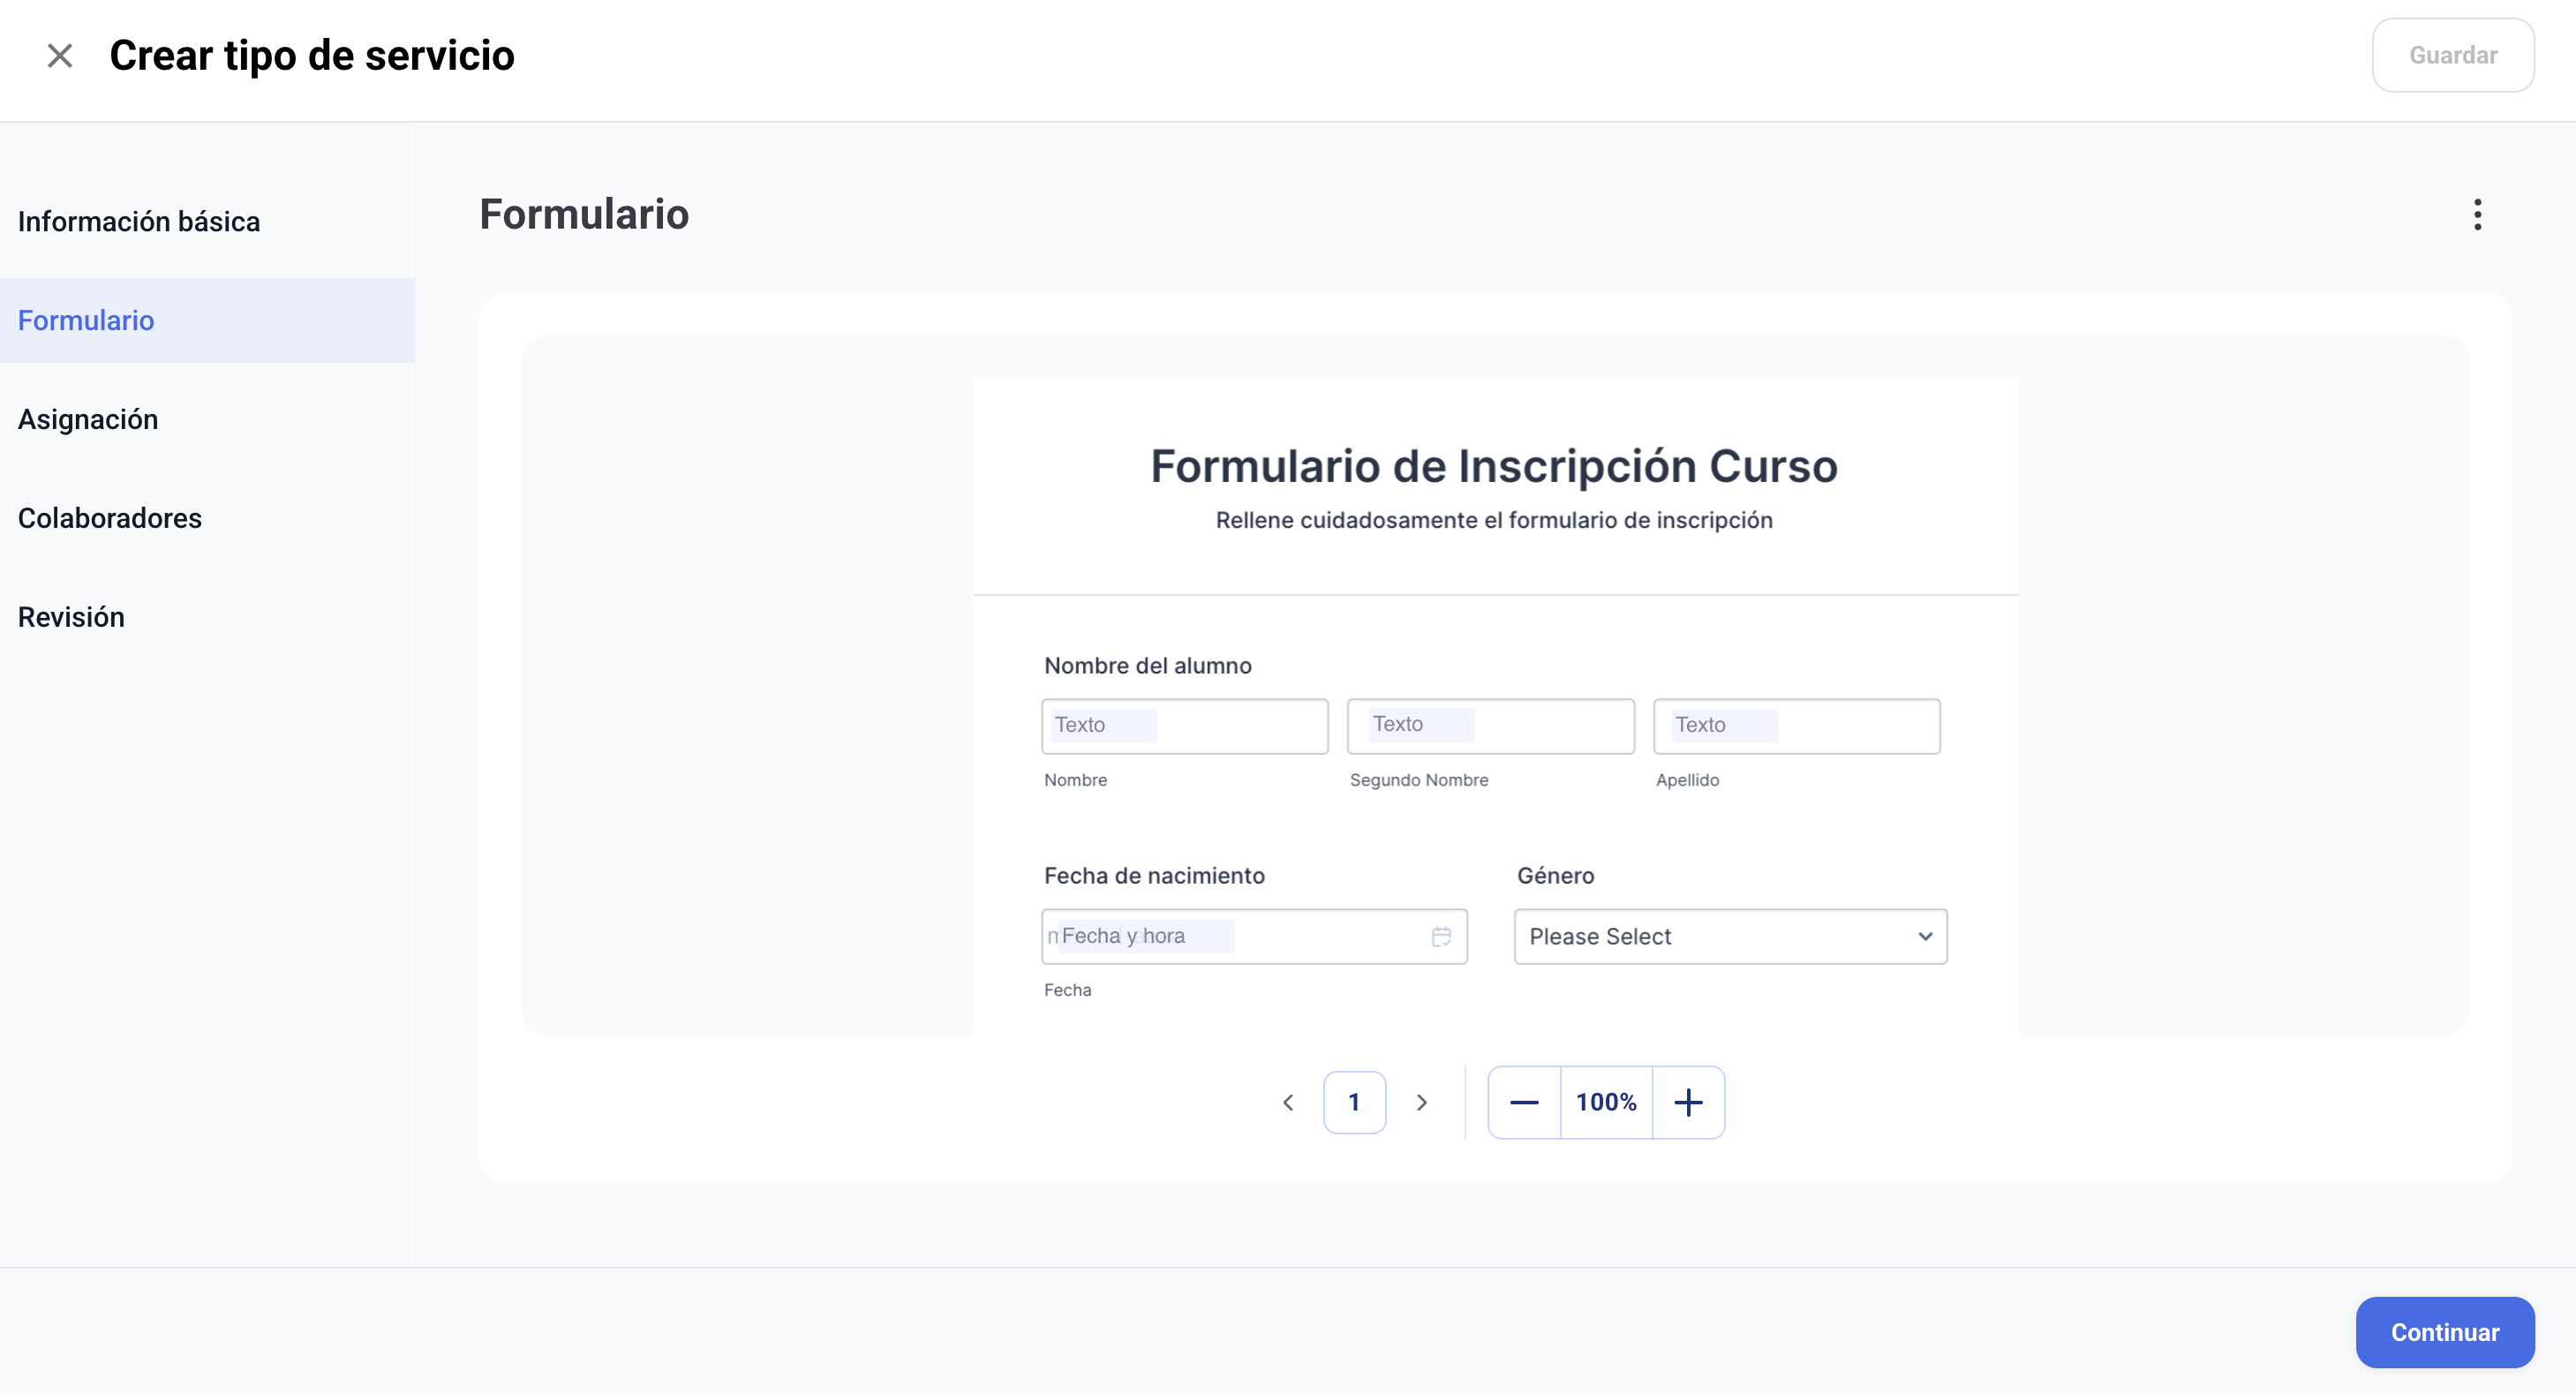
Task: Close the Crear tipo de servicio dialog
Action: tap(60, 56)
